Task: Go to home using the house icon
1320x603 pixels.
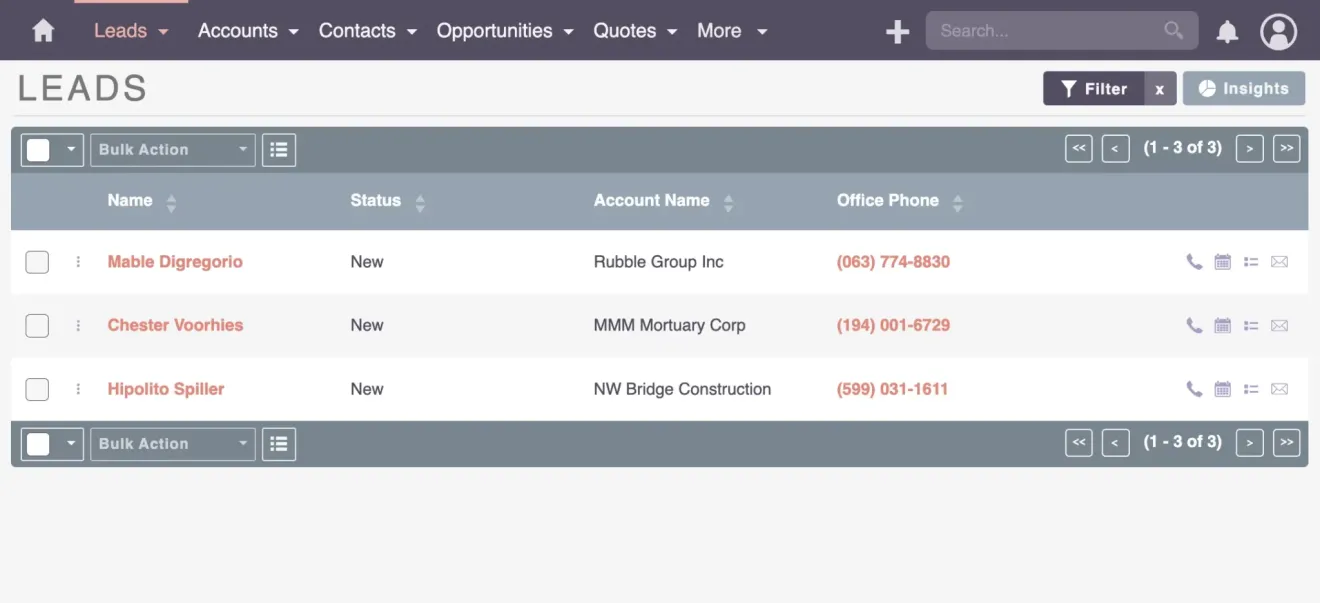Action: [42, 31]
